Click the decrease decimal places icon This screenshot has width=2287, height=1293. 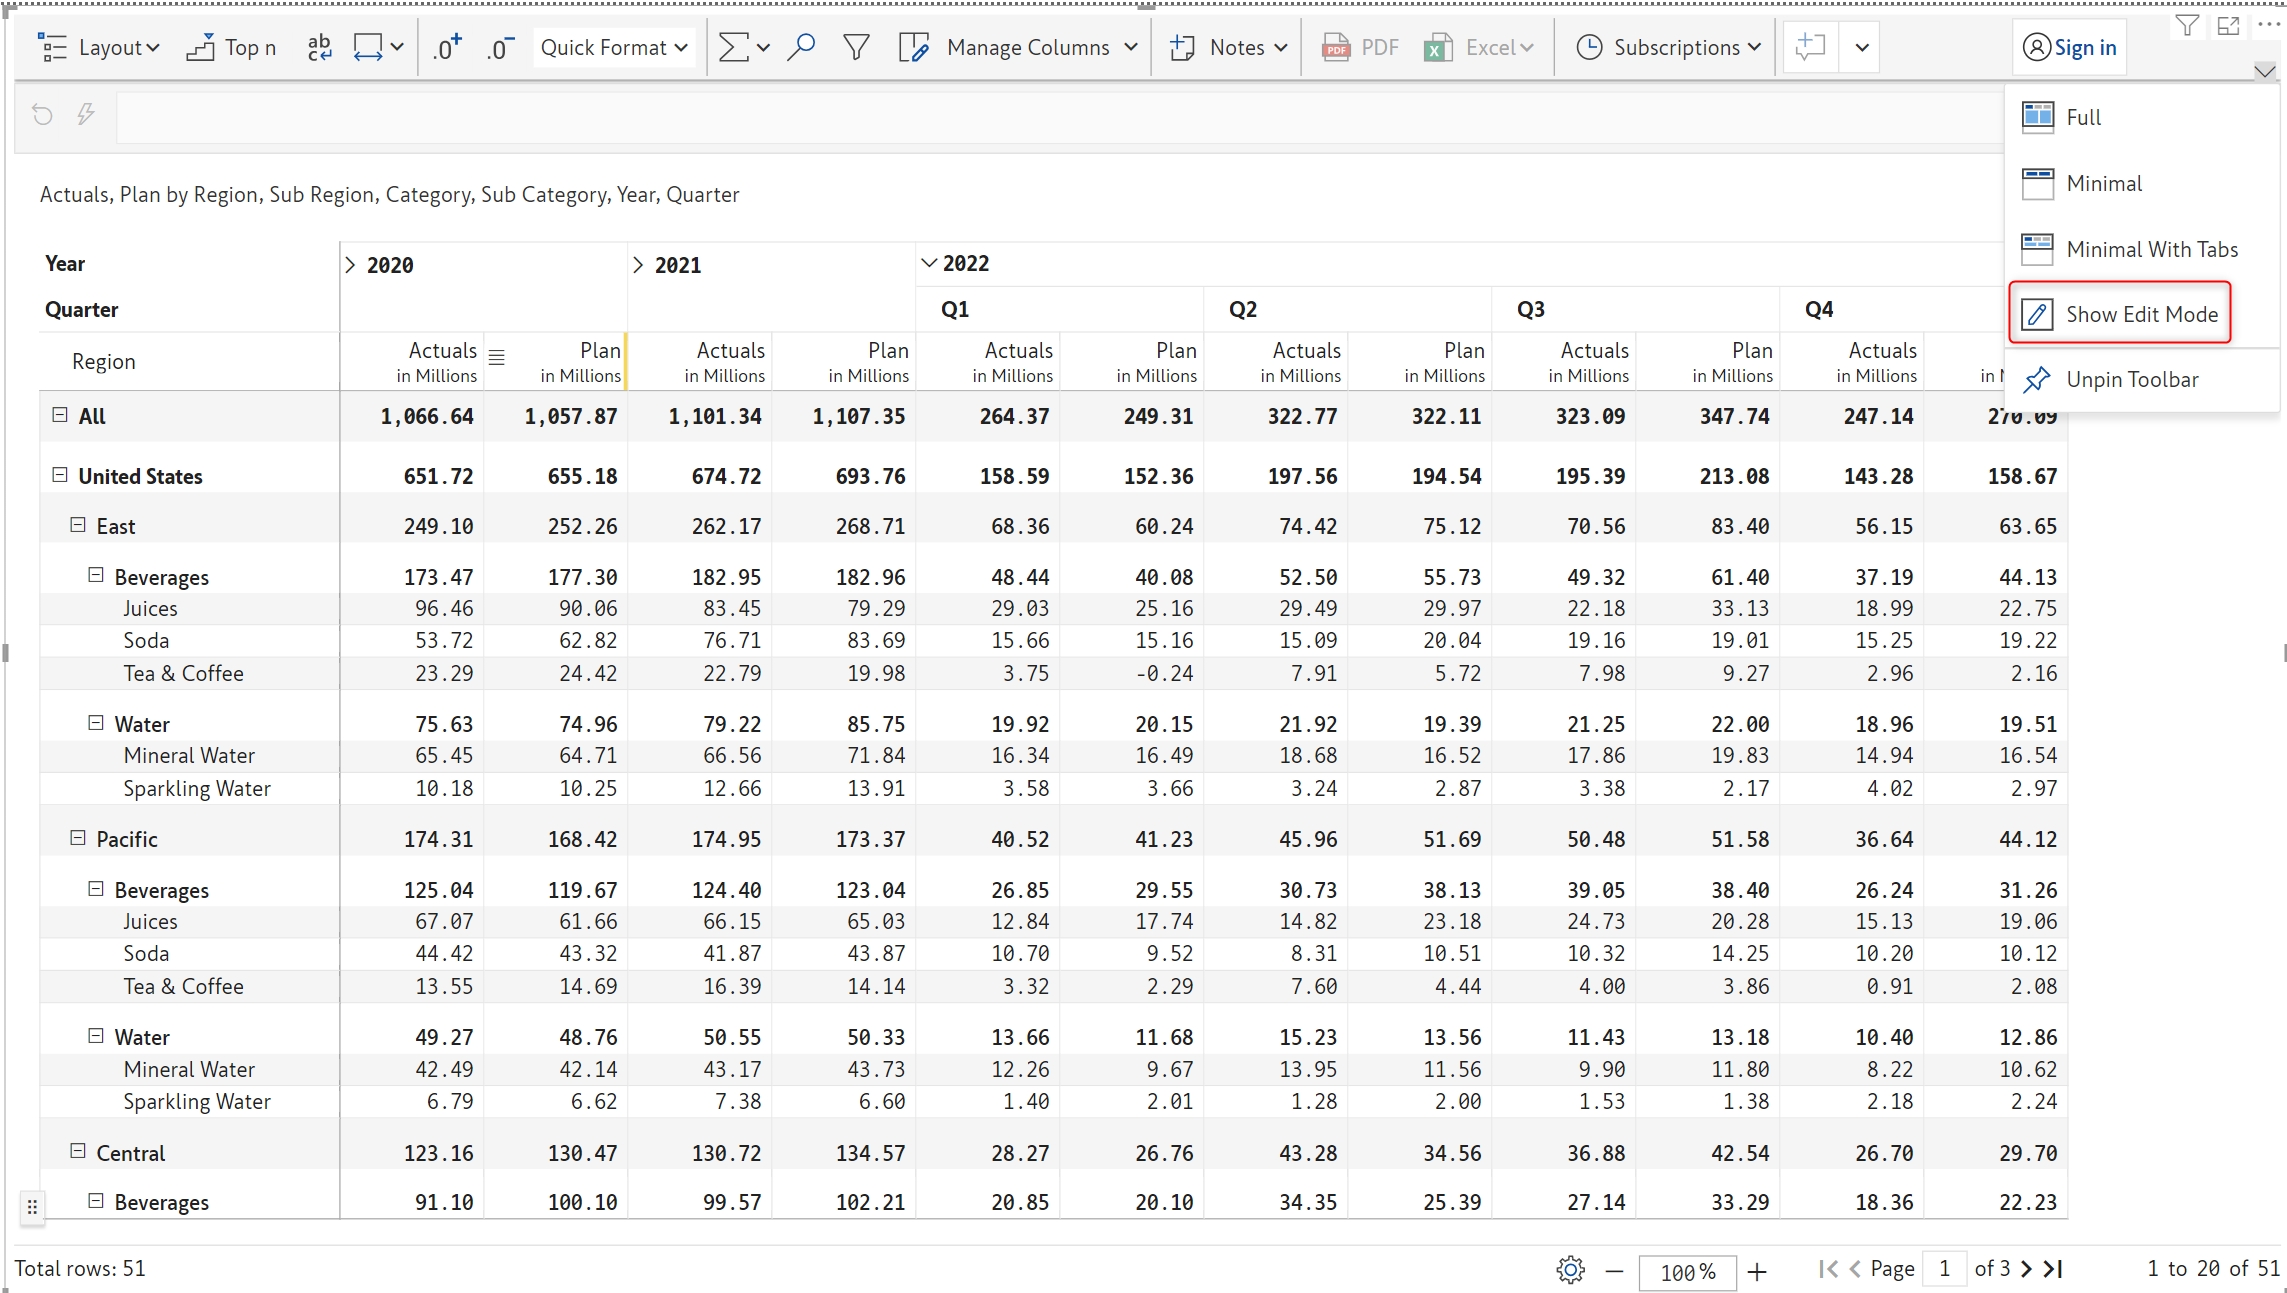(x=499, y=47)
